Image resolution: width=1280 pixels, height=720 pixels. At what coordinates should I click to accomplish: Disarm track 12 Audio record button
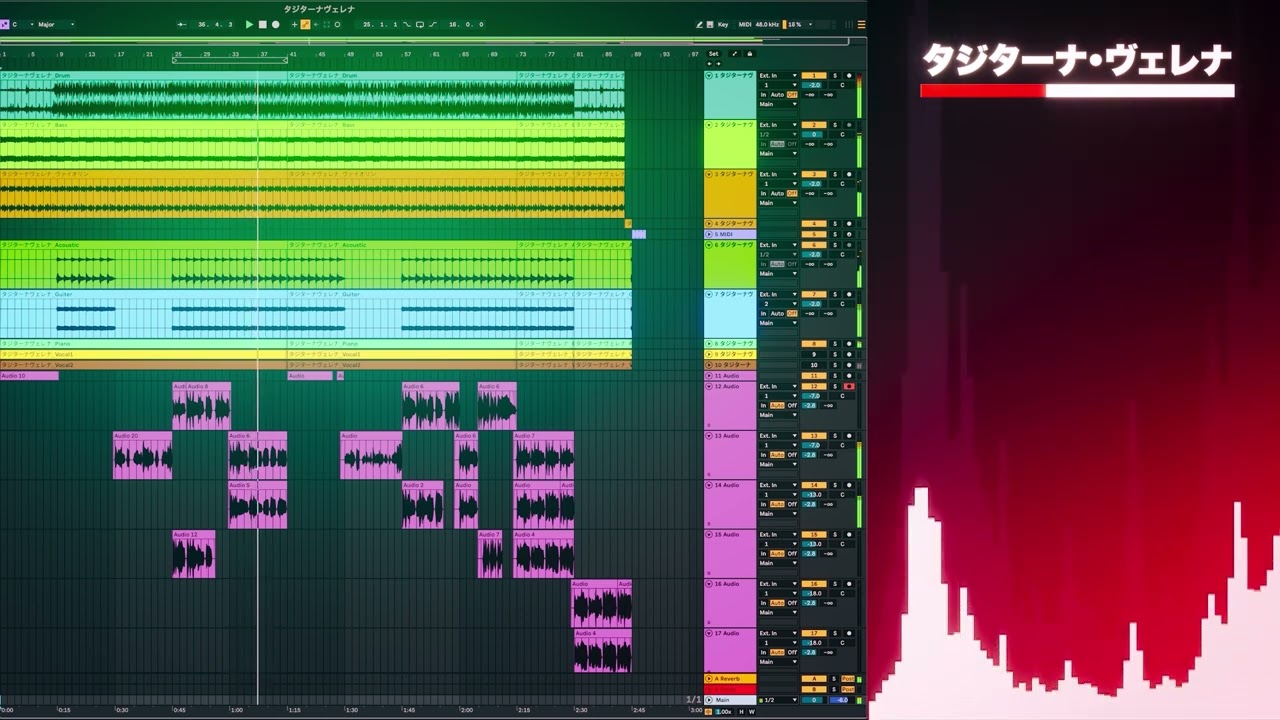coord(849,386)
